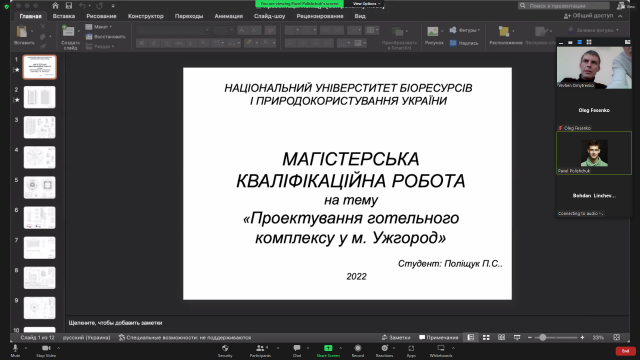
Task: Click the green Share Screen icon
Action: coord(328,348)
